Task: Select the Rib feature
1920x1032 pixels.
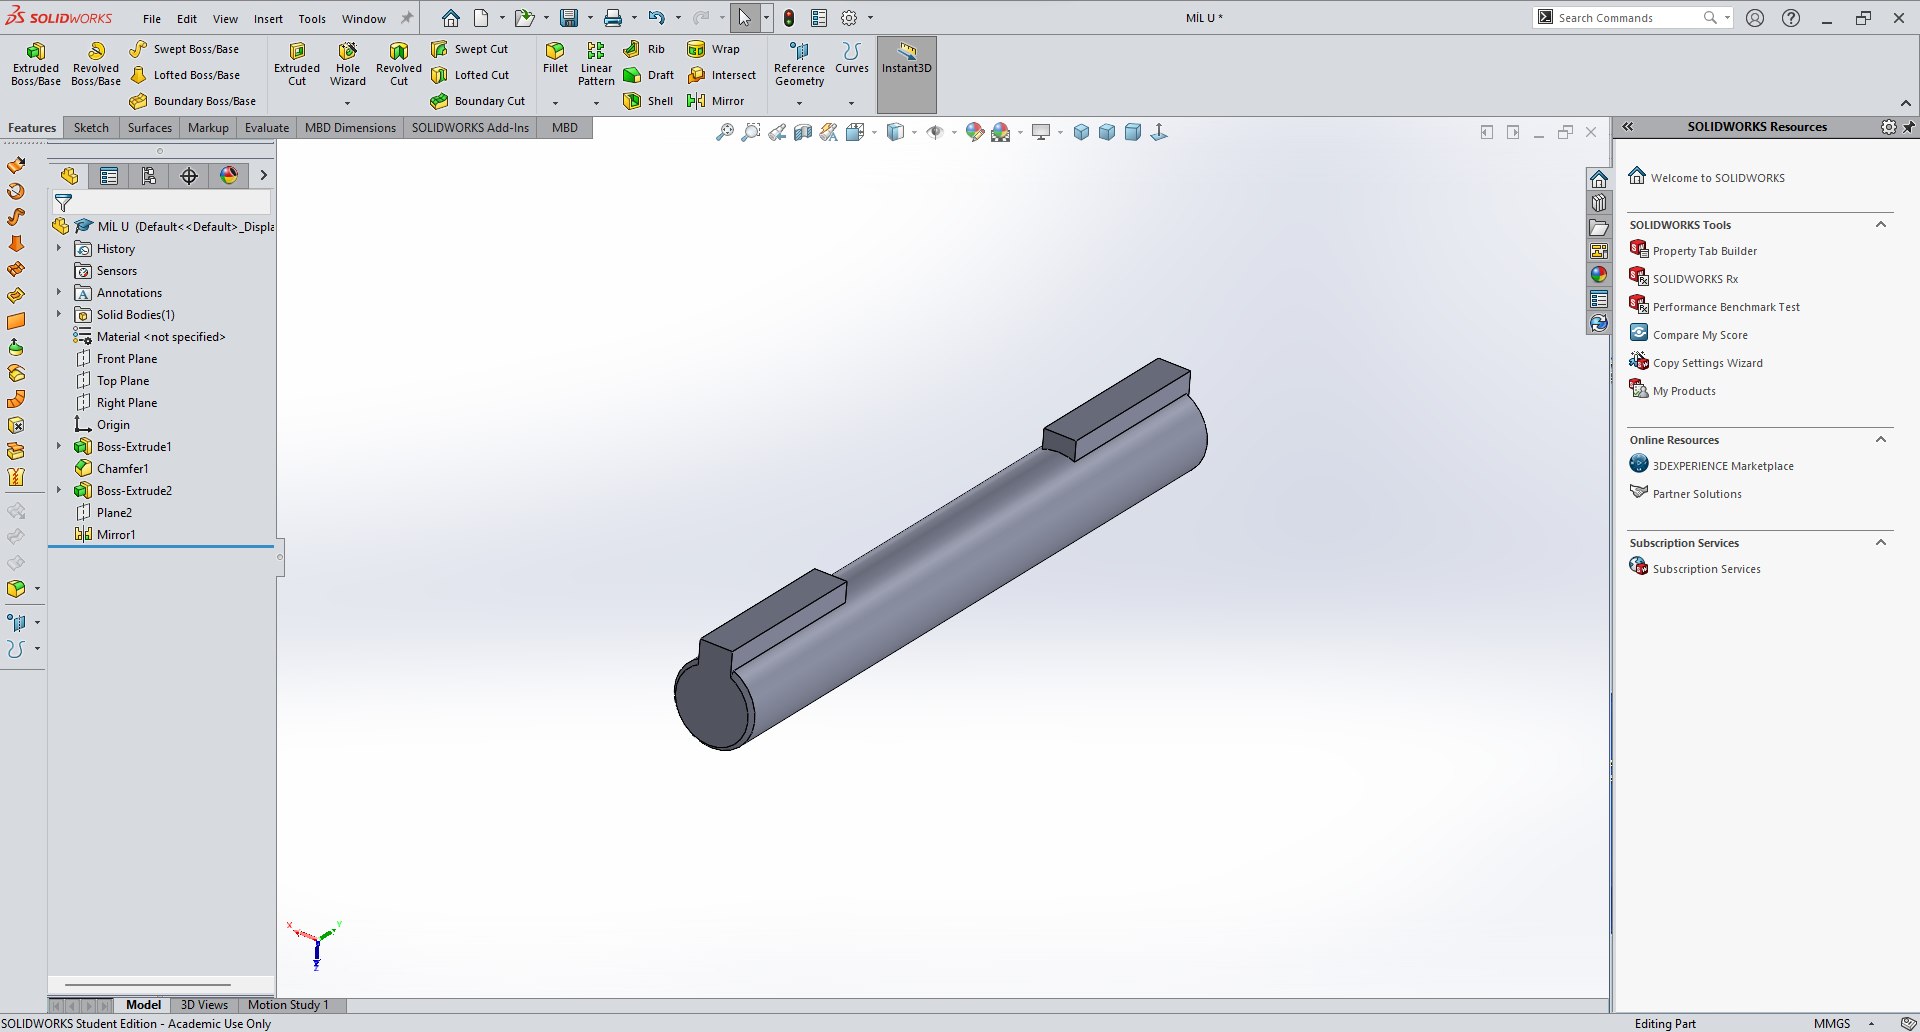Action: [644, 49]
